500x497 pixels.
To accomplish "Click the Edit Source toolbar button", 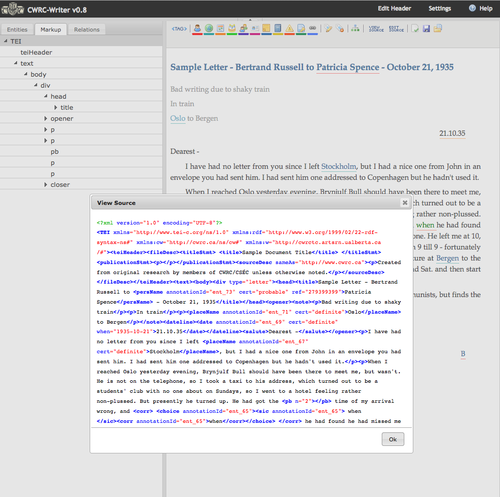I will tap(396, 29).
